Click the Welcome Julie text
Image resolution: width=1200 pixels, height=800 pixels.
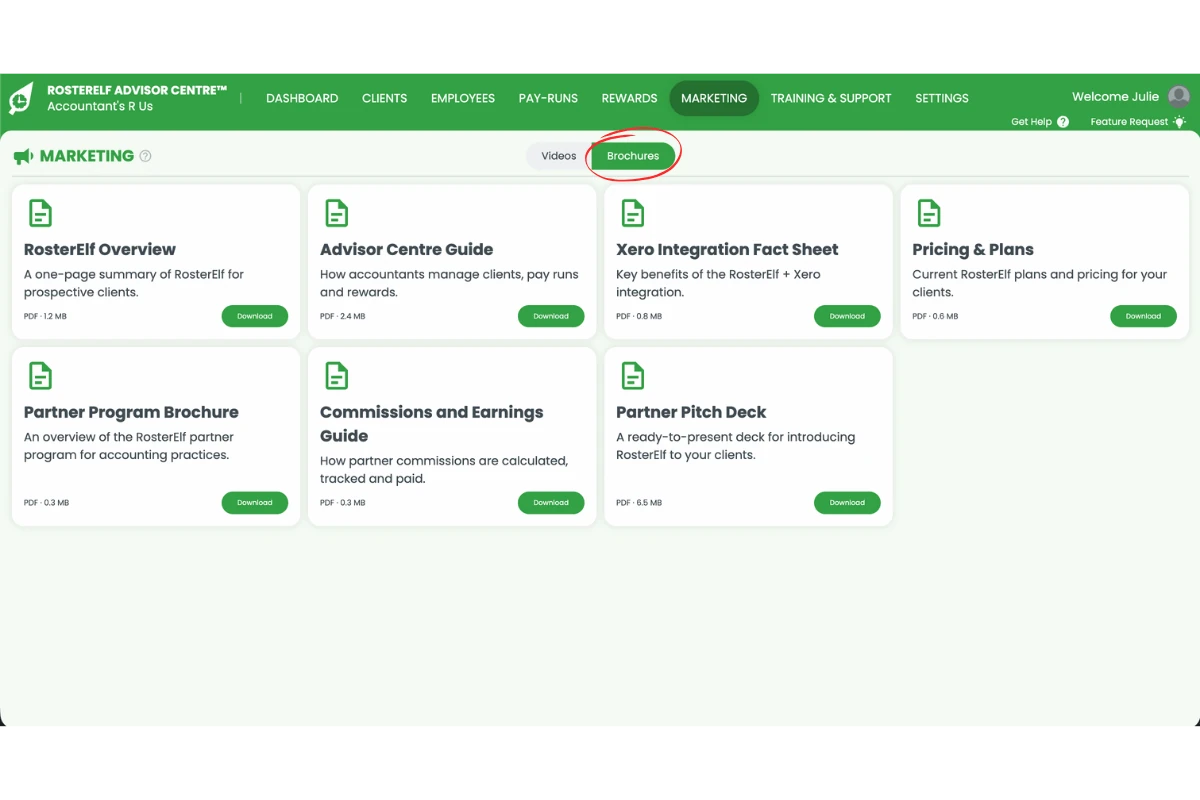pyautogui.click(x=1115, y=97)
